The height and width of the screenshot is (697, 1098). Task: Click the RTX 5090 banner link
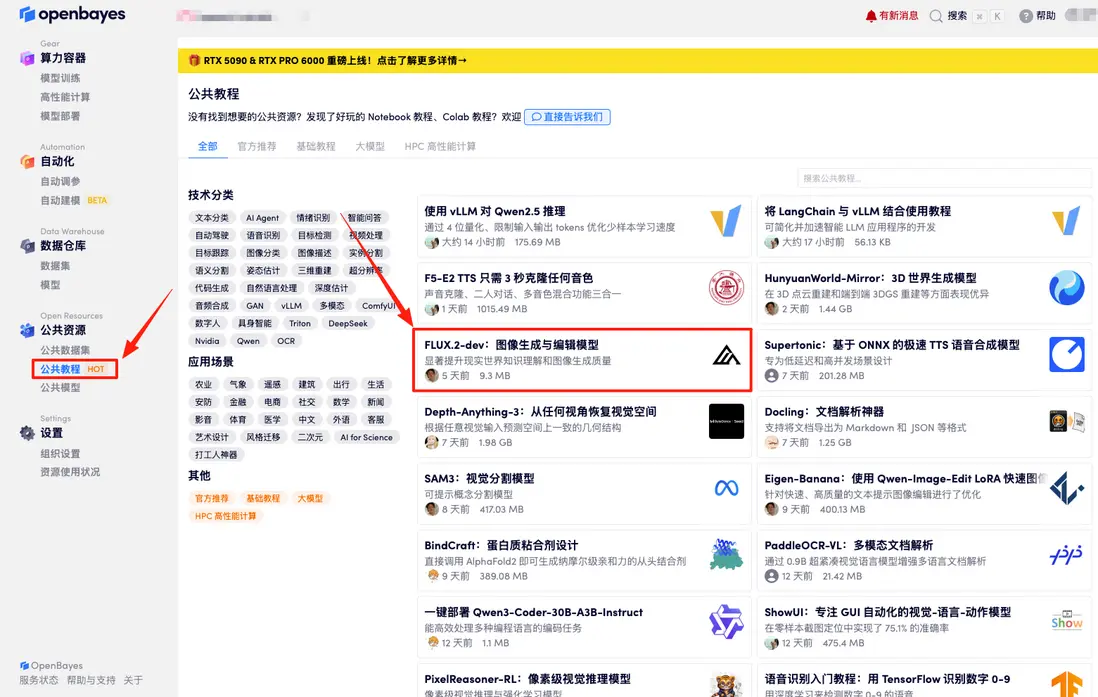[335, 61]
